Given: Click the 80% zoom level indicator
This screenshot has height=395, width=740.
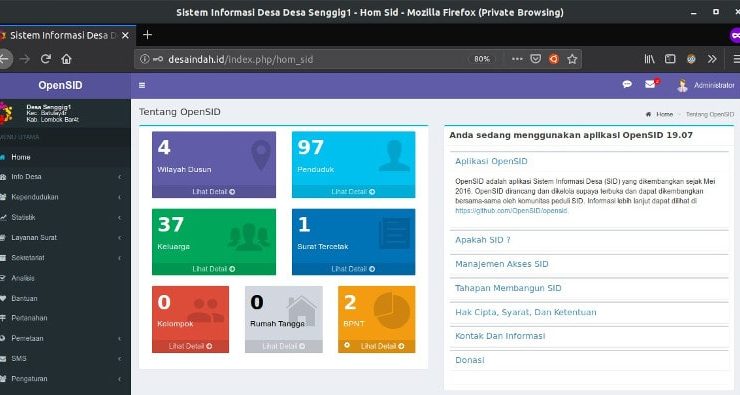Looking at the screenshot, I should [482, 59].
